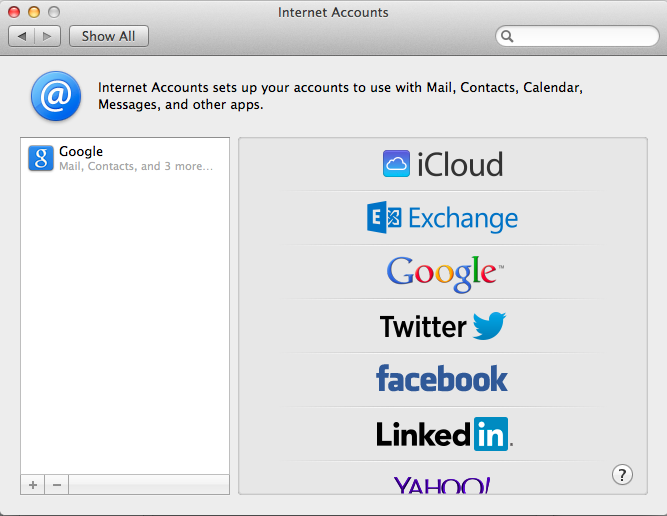Click the magnifier icon in search
Screen dimensions: 667x516
[x=507, y=36]
